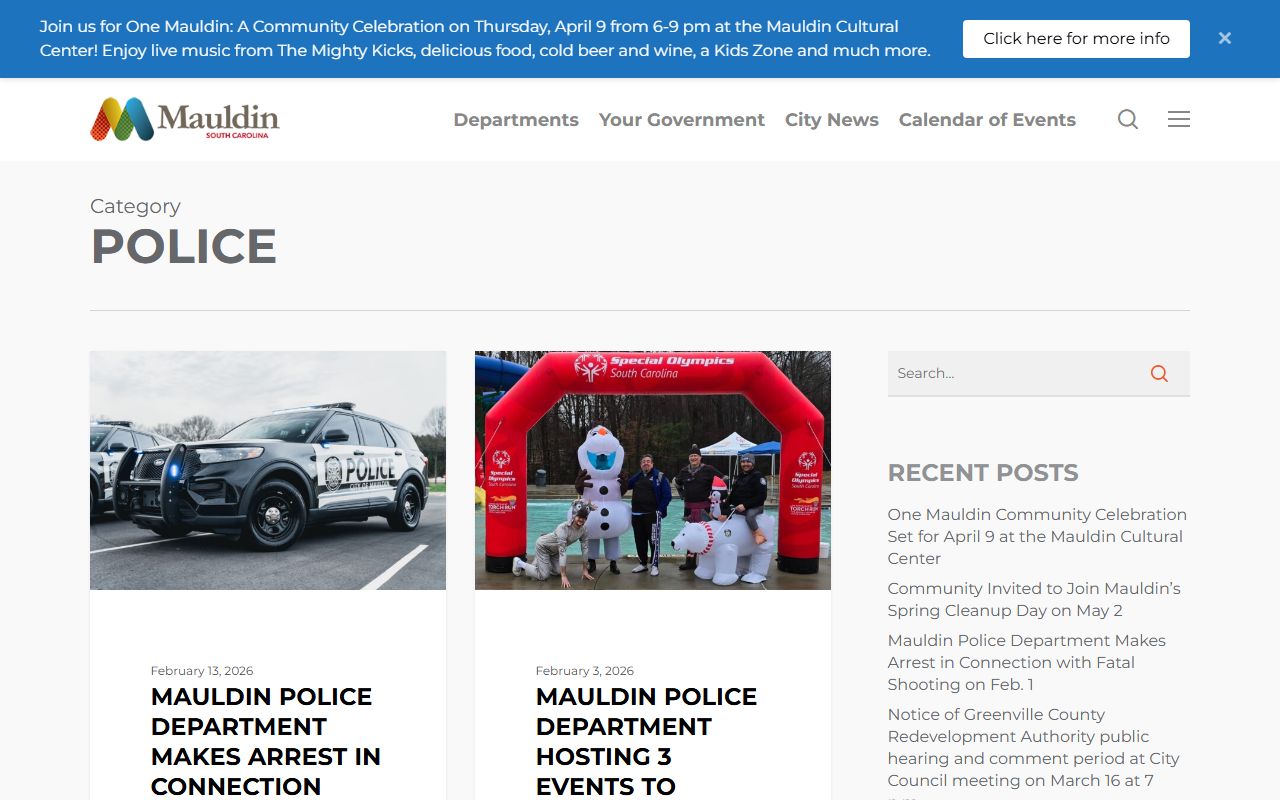The height and width of the screenshot is (800, 1280).
Task: Click the 'Category' label above POLICE
Action: point(135,206)
